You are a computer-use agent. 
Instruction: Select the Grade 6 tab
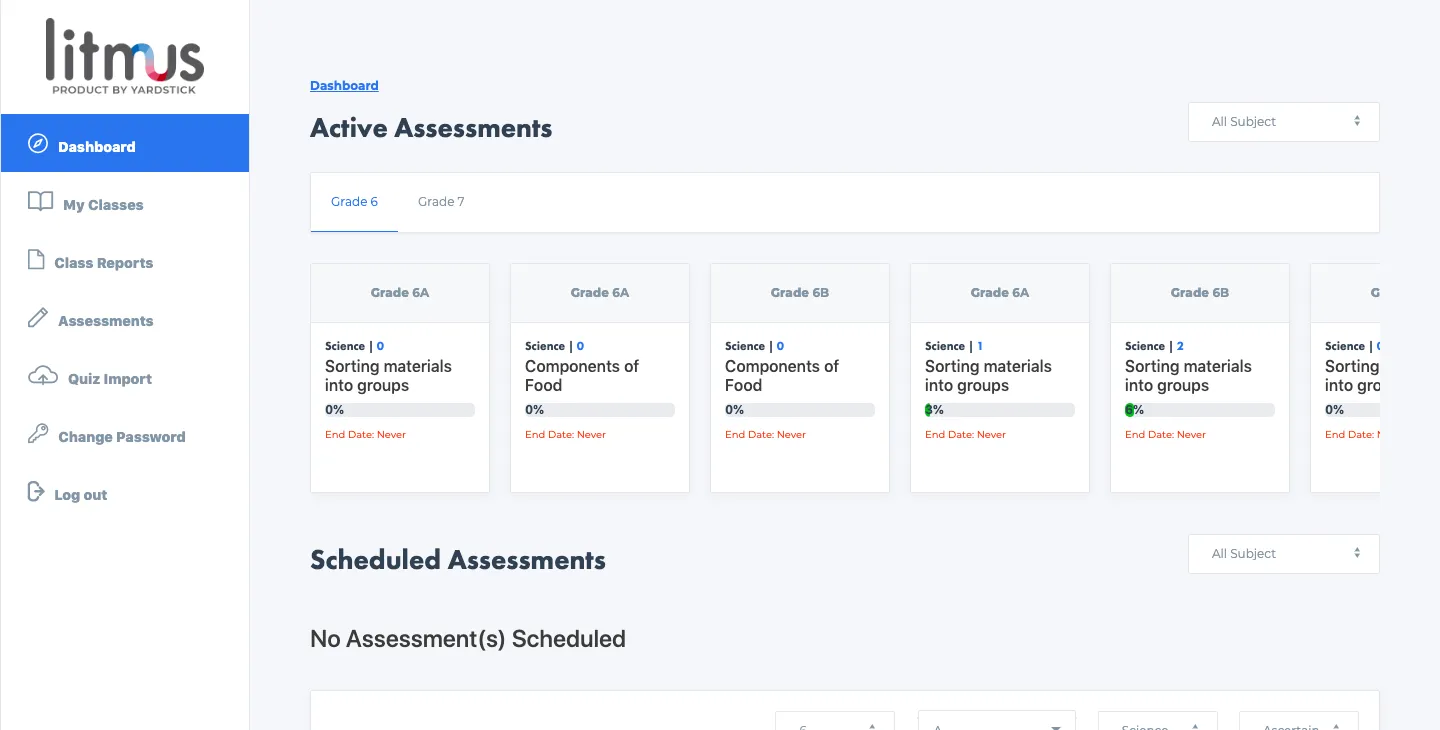(354, 201)
